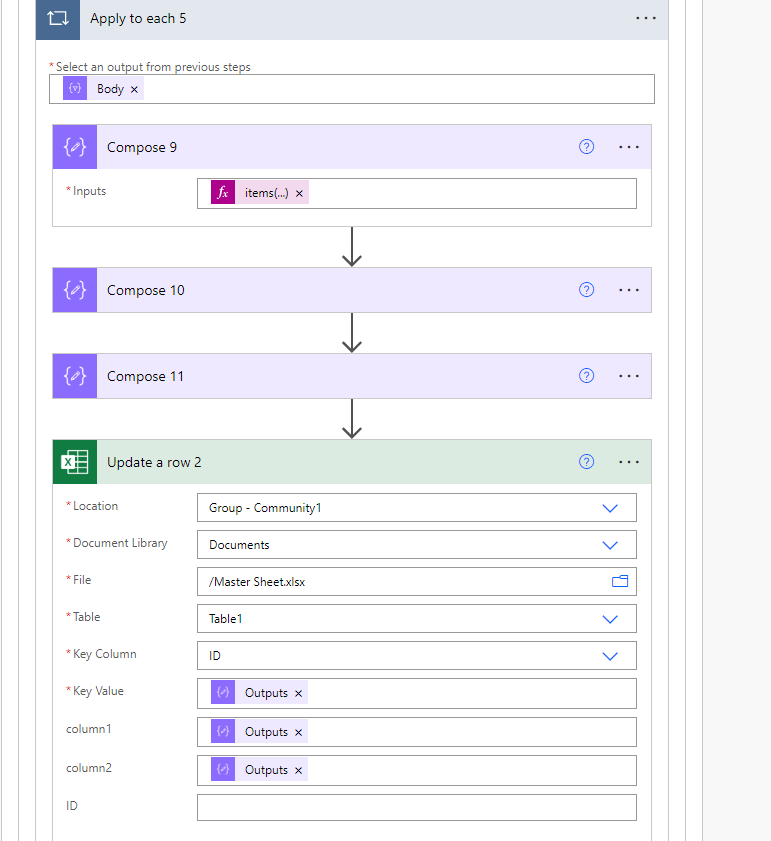Open the Key Column dropdown

[x=610, y=656]
